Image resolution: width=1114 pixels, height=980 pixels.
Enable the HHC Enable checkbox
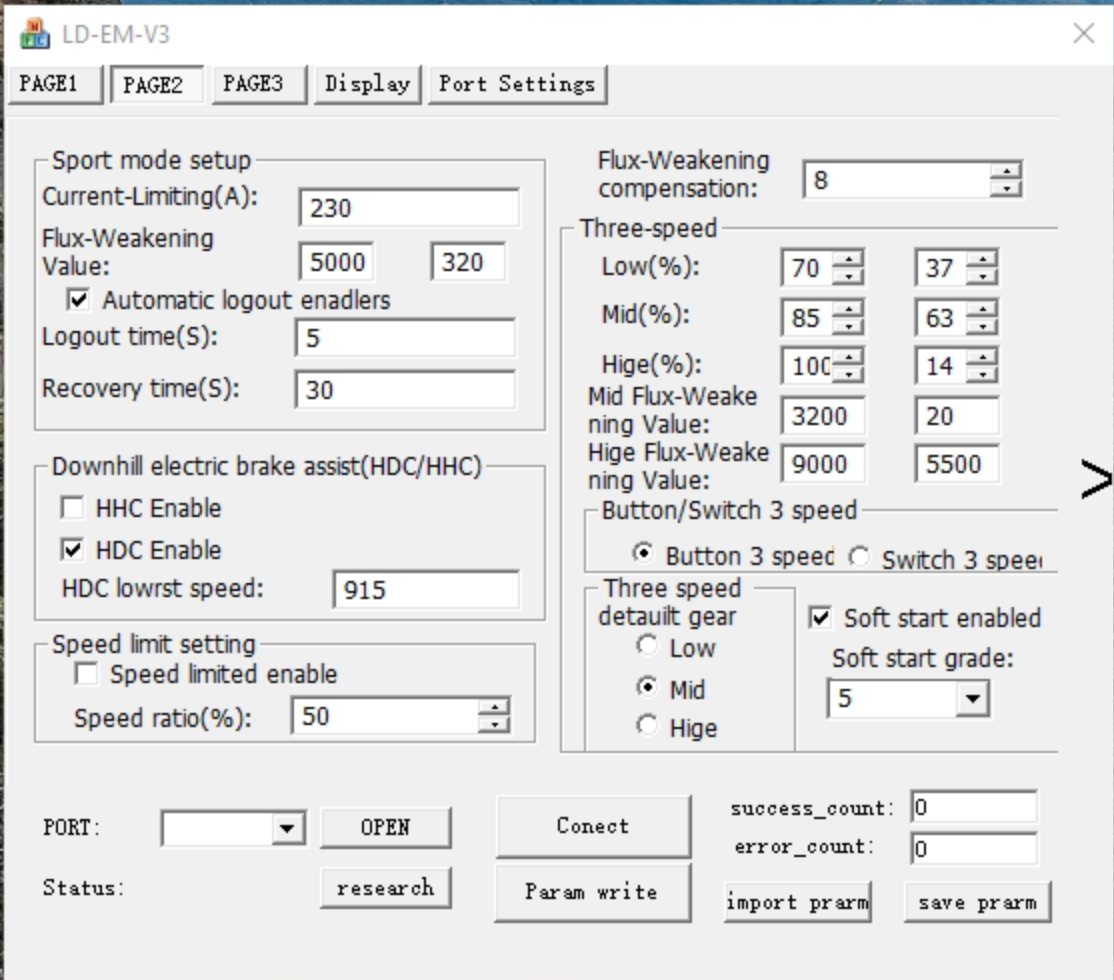pos(73,508)
